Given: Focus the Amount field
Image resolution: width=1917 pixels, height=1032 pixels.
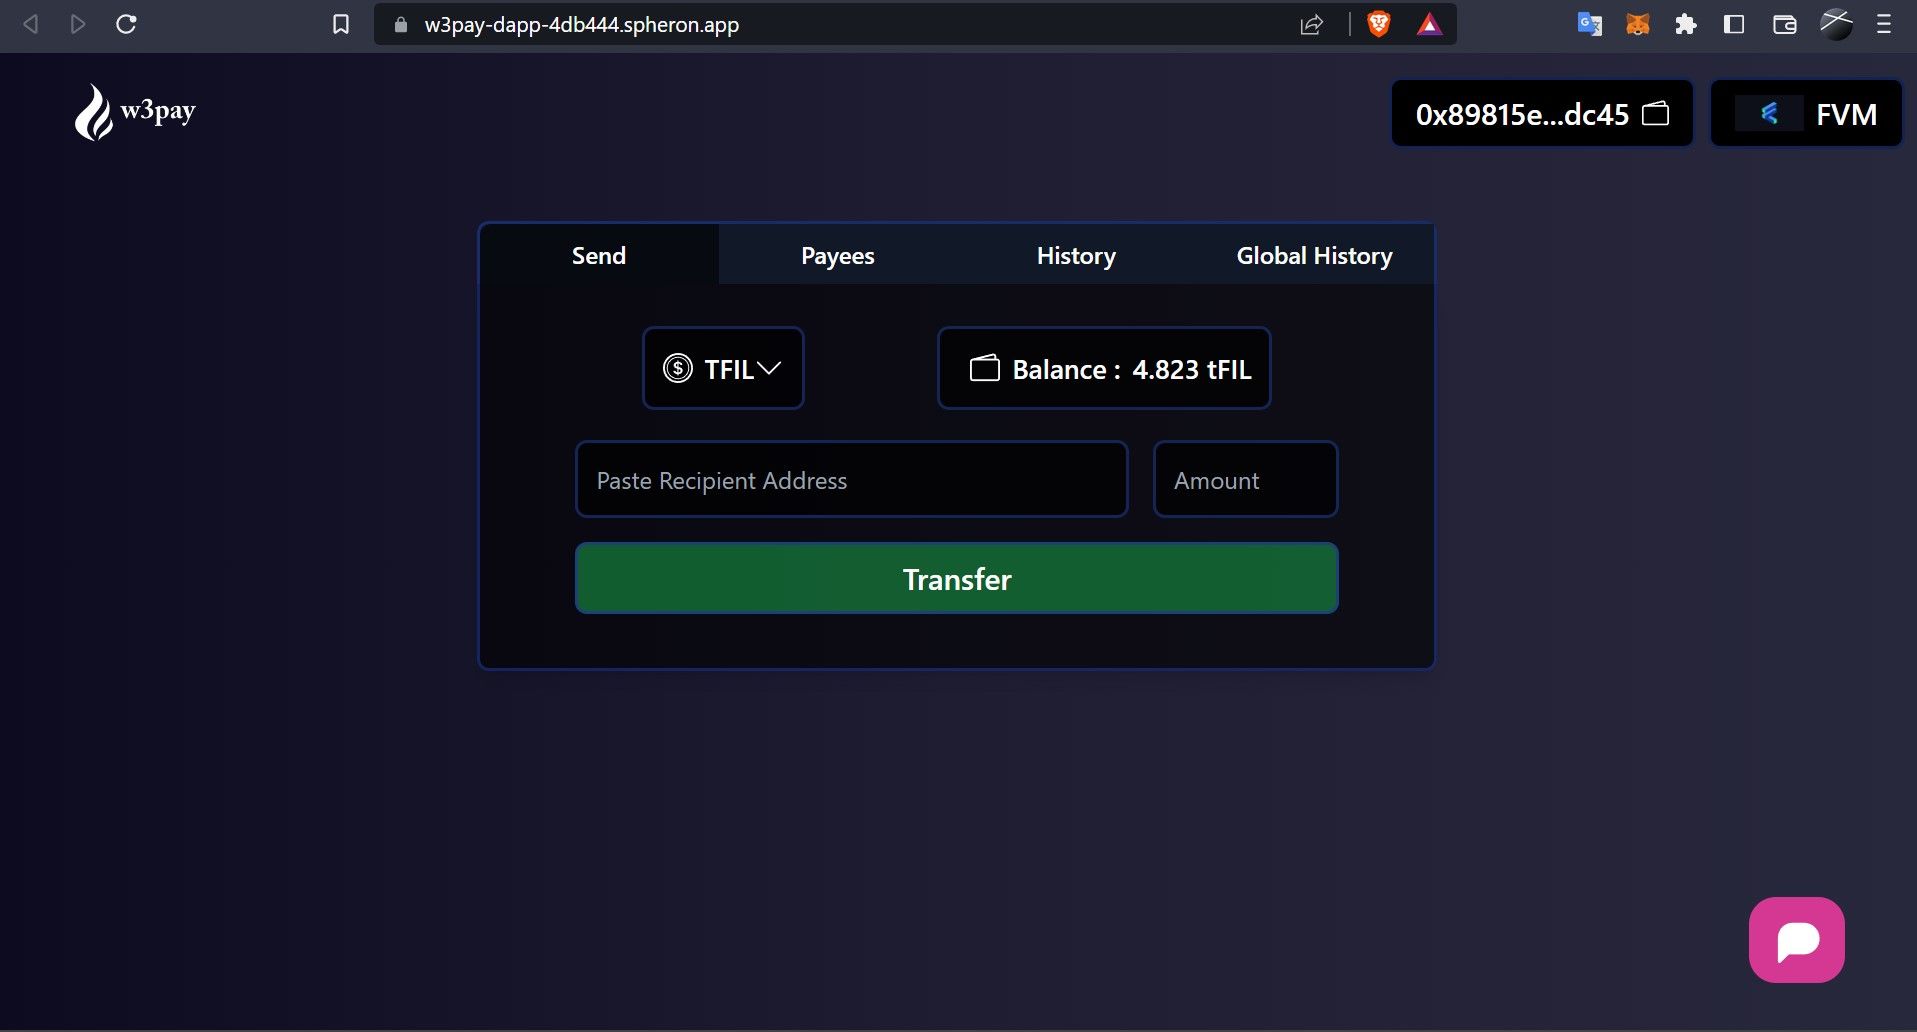Looking at the screenshot, I should [1245, 480].
